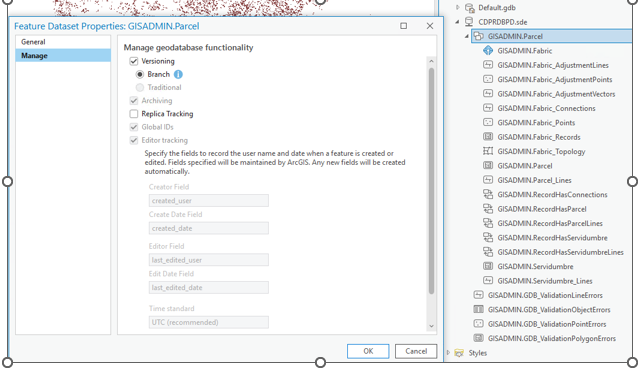
Task: Click the Fabric_Connections line icon
Action: coord(488,108)
